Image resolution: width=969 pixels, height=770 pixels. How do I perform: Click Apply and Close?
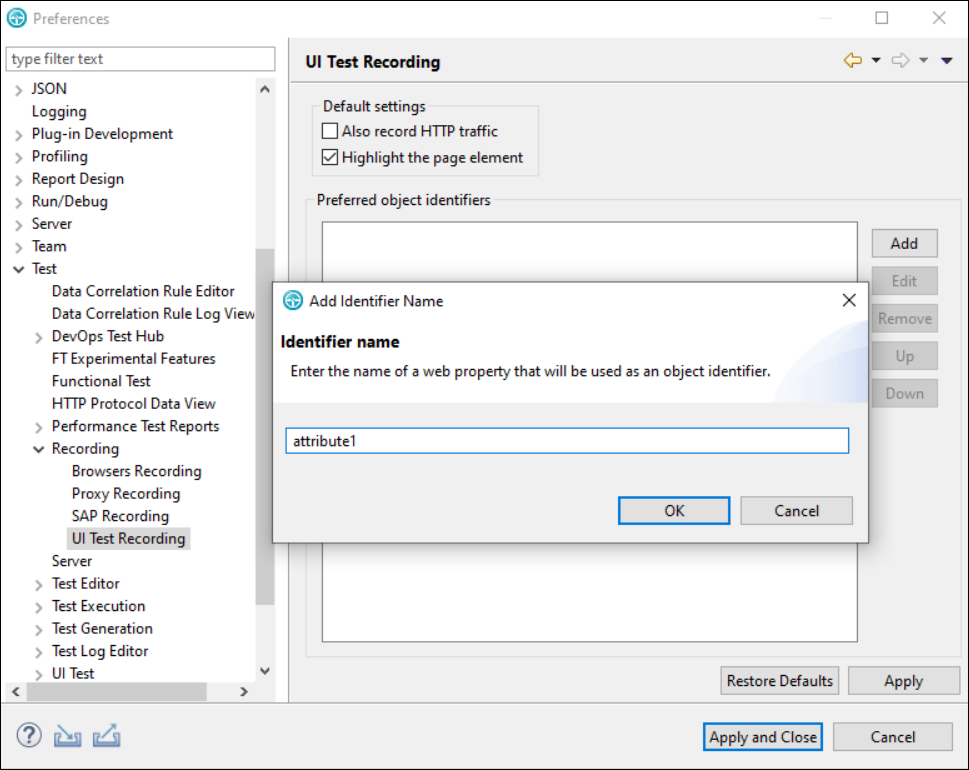[762, 737]
